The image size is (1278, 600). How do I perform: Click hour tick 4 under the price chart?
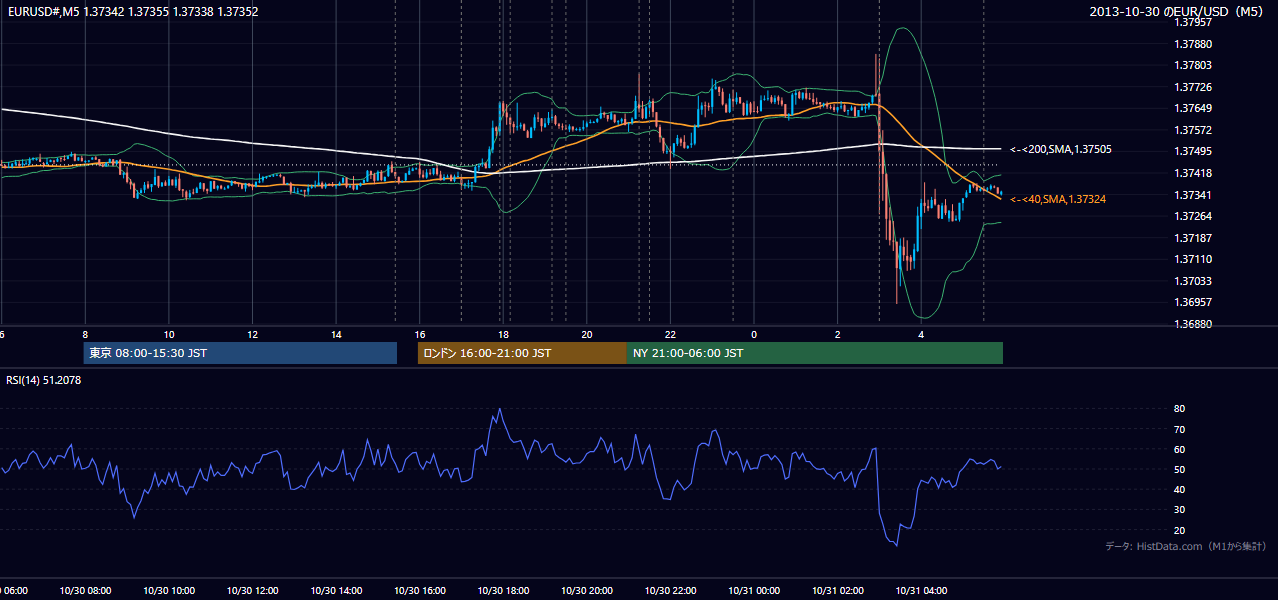(921, 334)
